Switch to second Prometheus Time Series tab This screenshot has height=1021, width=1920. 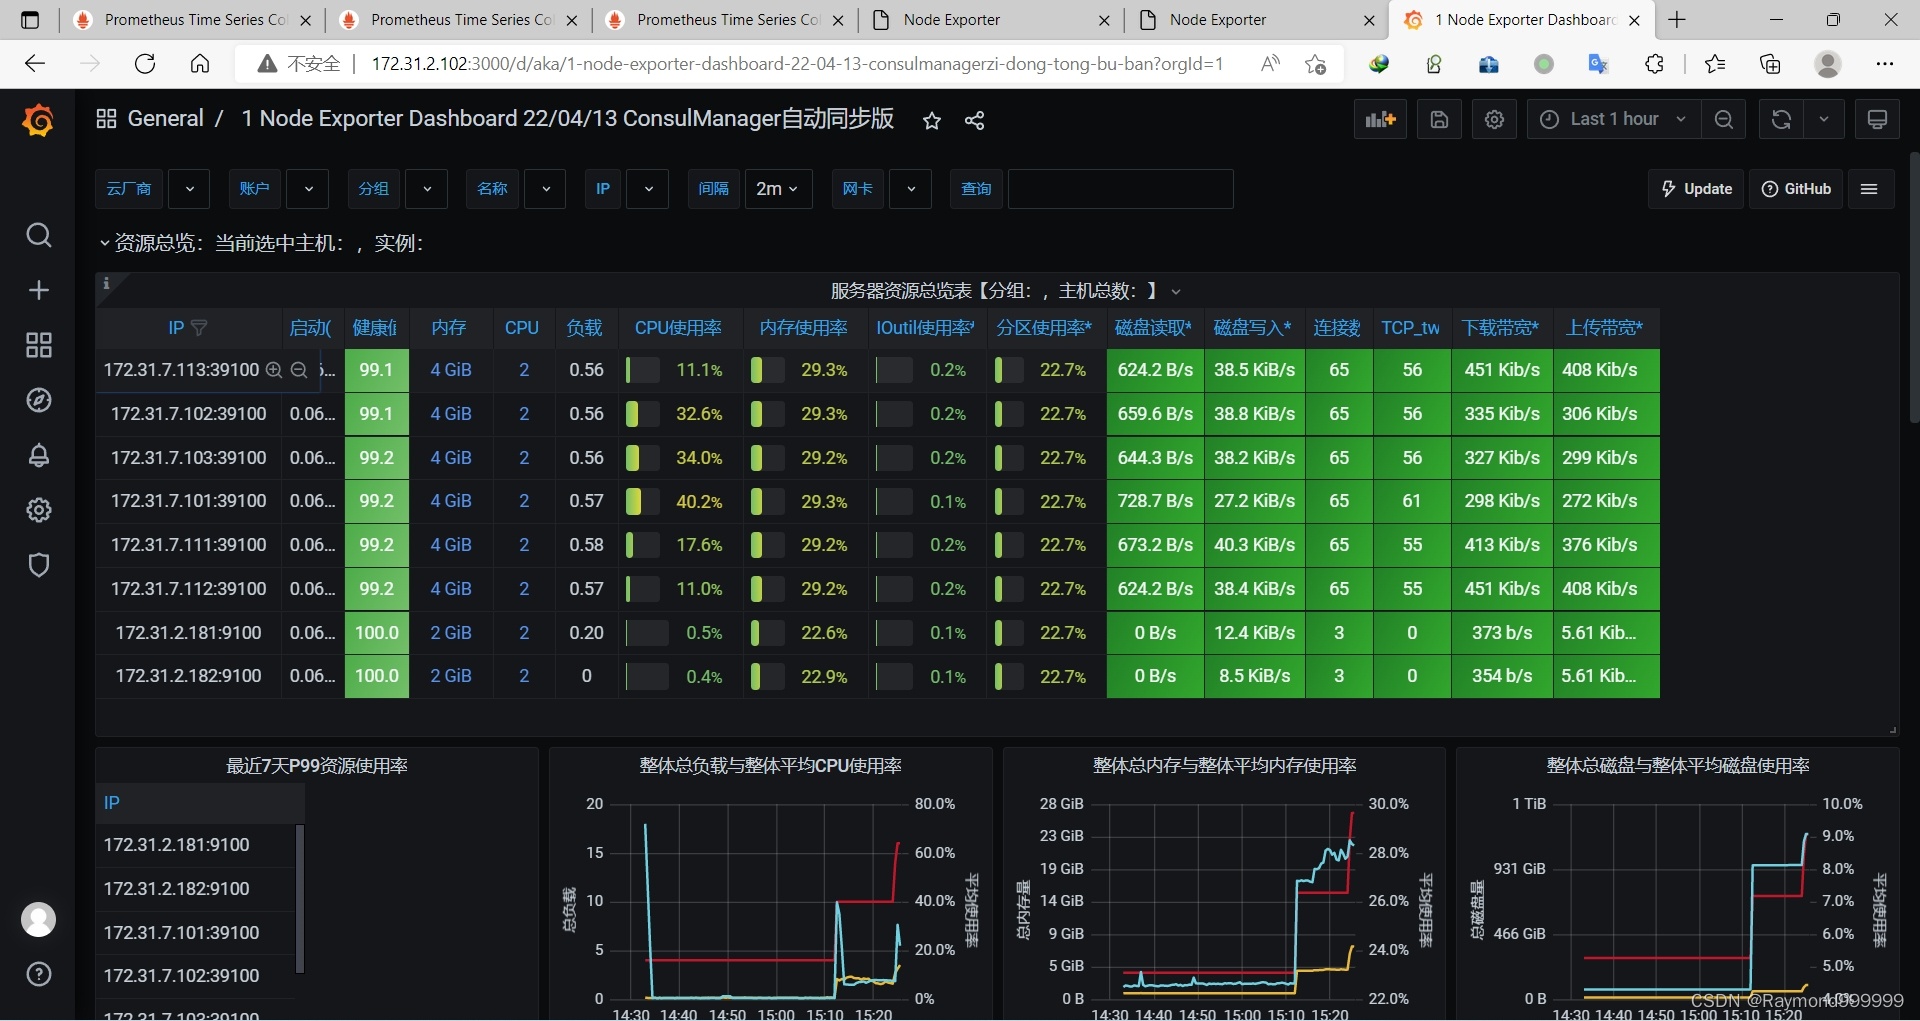click(x=461, y=20)
